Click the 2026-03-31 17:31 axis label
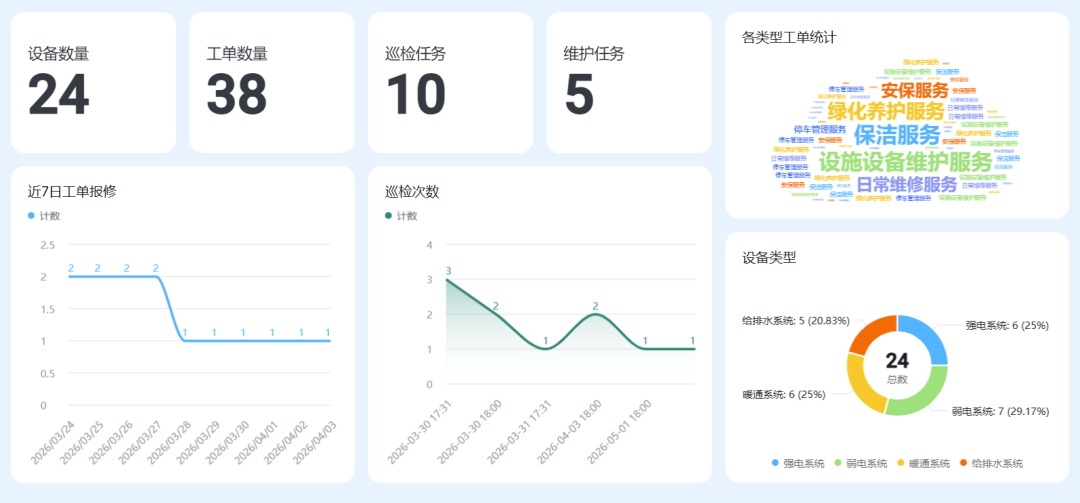This screenshot has height=503, width=1080. (519, 430)
